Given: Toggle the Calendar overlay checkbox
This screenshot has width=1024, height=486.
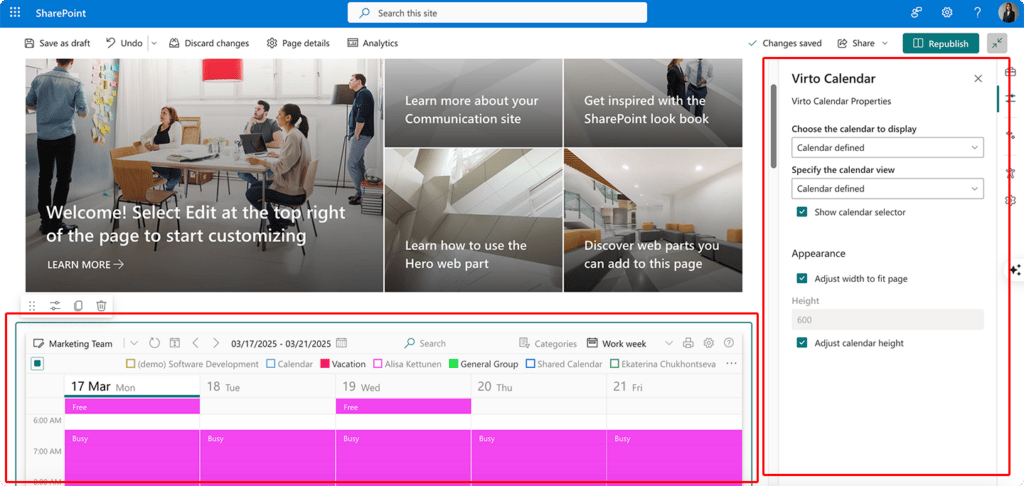Looking at the screenshot, I should tap(271, 364).
